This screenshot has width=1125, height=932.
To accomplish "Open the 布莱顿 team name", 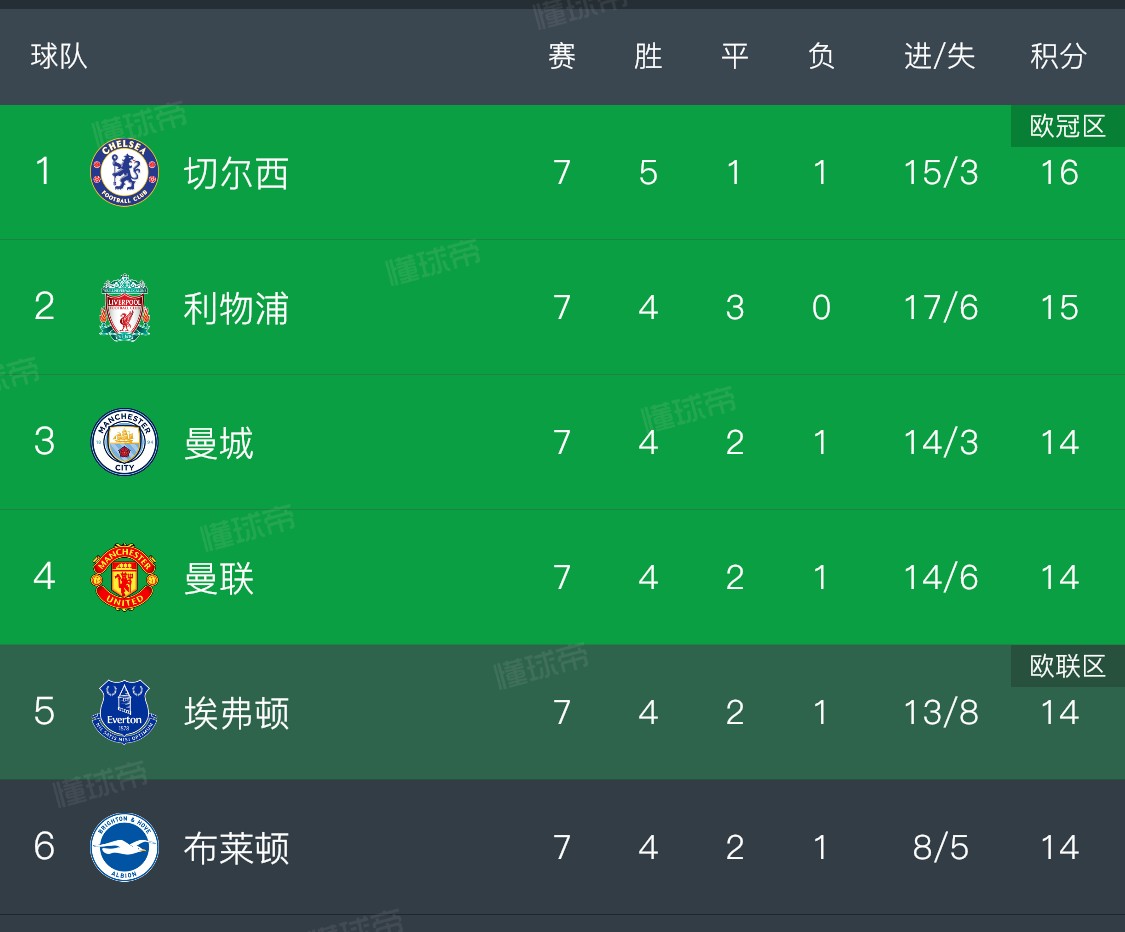I will 236,848.
